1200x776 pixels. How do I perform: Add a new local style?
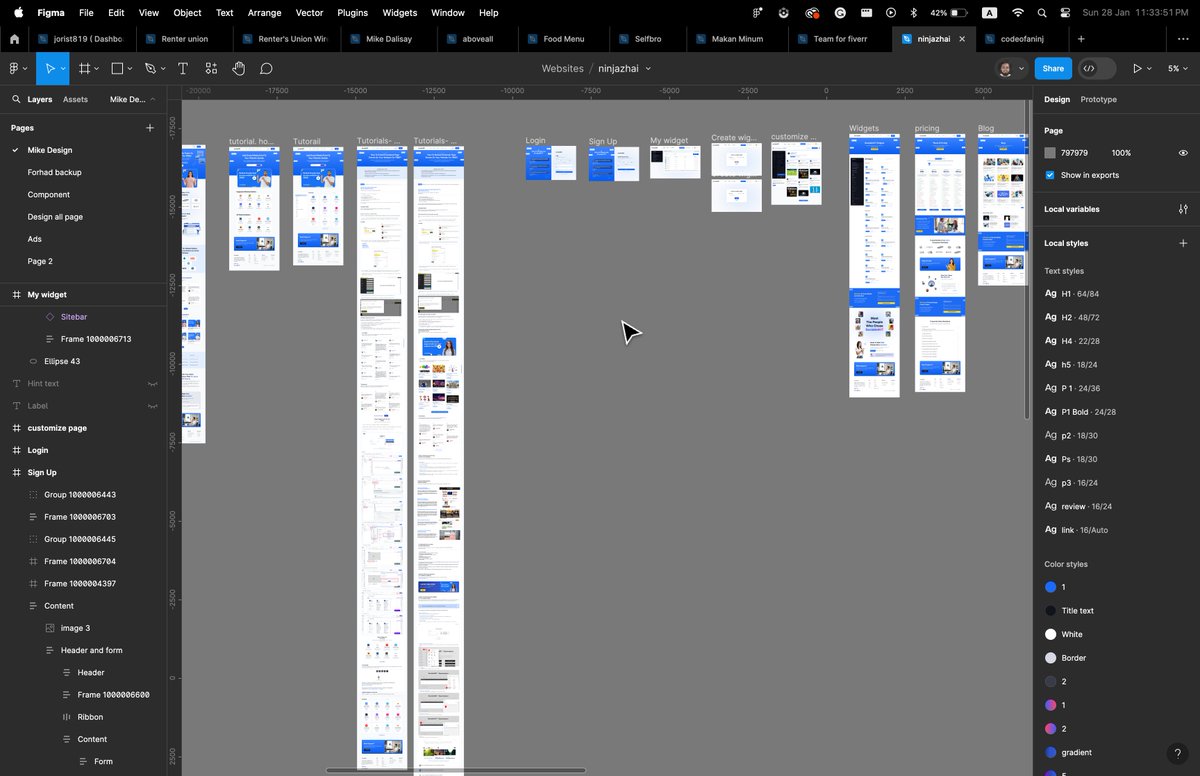point(1183,243)
